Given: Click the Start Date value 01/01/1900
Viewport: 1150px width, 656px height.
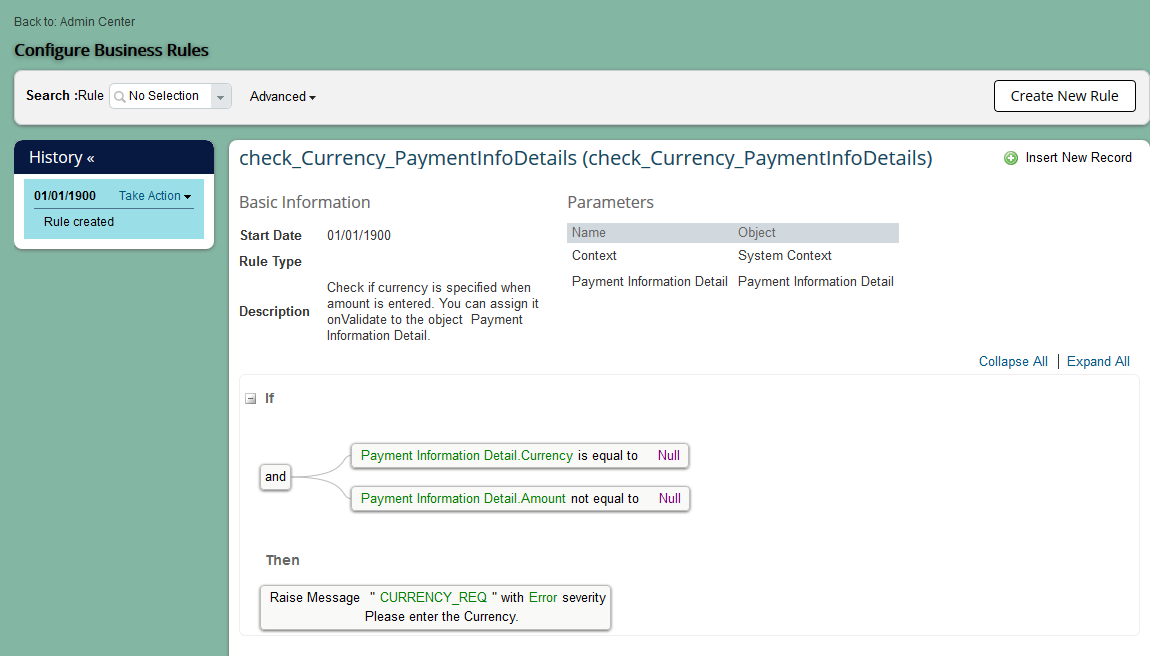Looking at the screenshot, I should [x=359, y=236].
